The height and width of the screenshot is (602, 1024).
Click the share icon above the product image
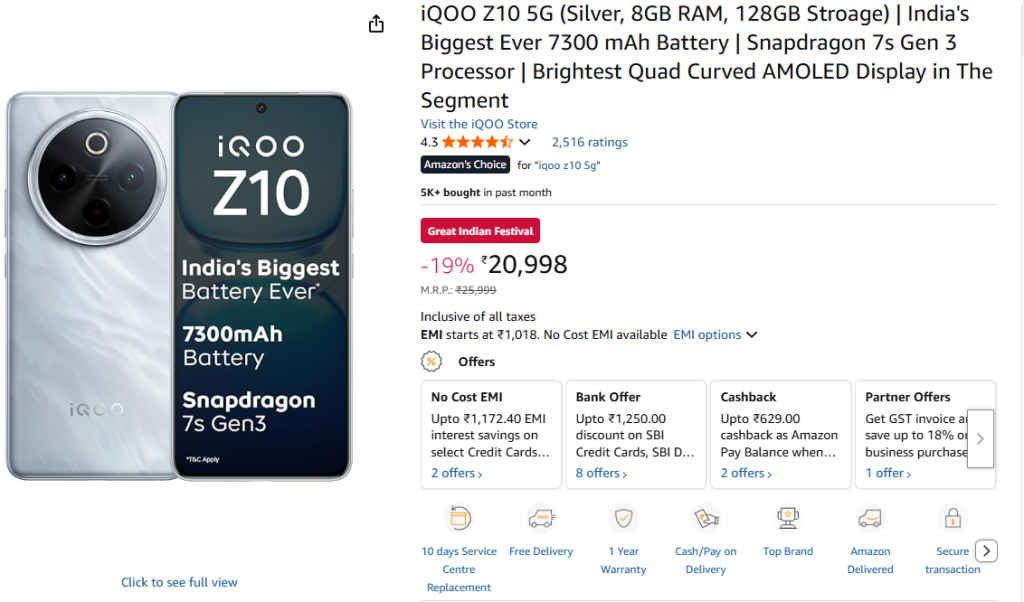pyautogui.click(x=376, y=22)
